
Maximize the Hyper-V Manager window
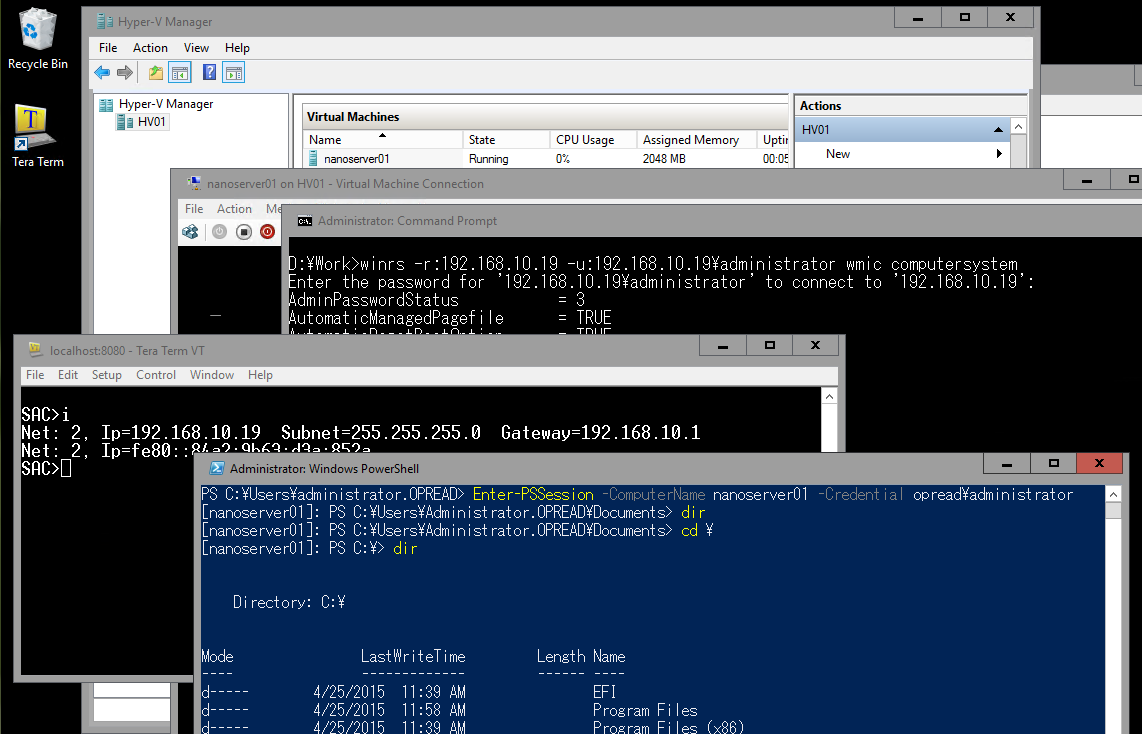click(x=964, y=17)
